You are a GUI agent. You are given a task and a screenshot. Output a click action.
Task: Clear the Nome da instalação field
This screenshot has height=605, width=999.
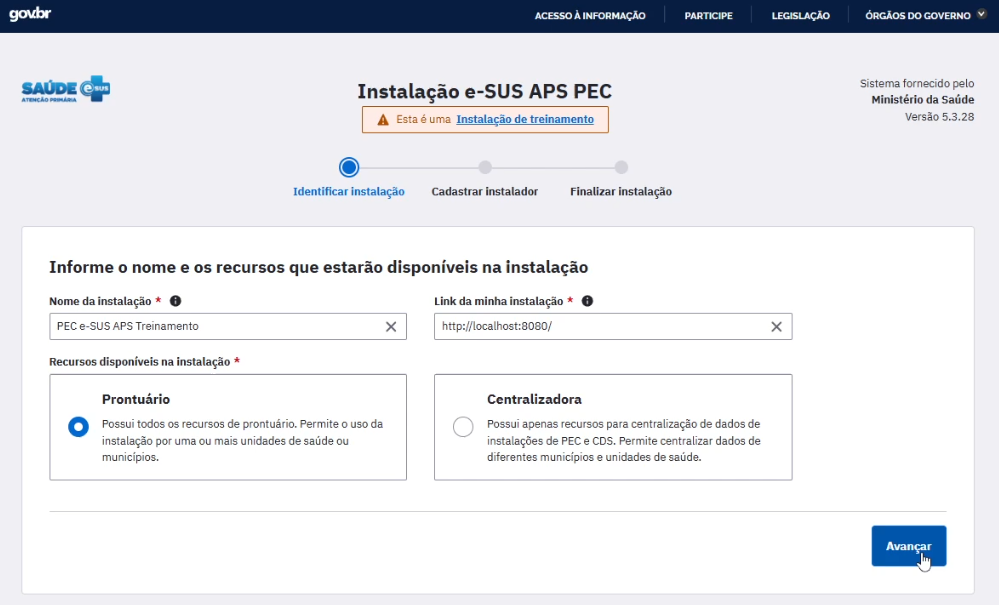(x=391, y=327)
